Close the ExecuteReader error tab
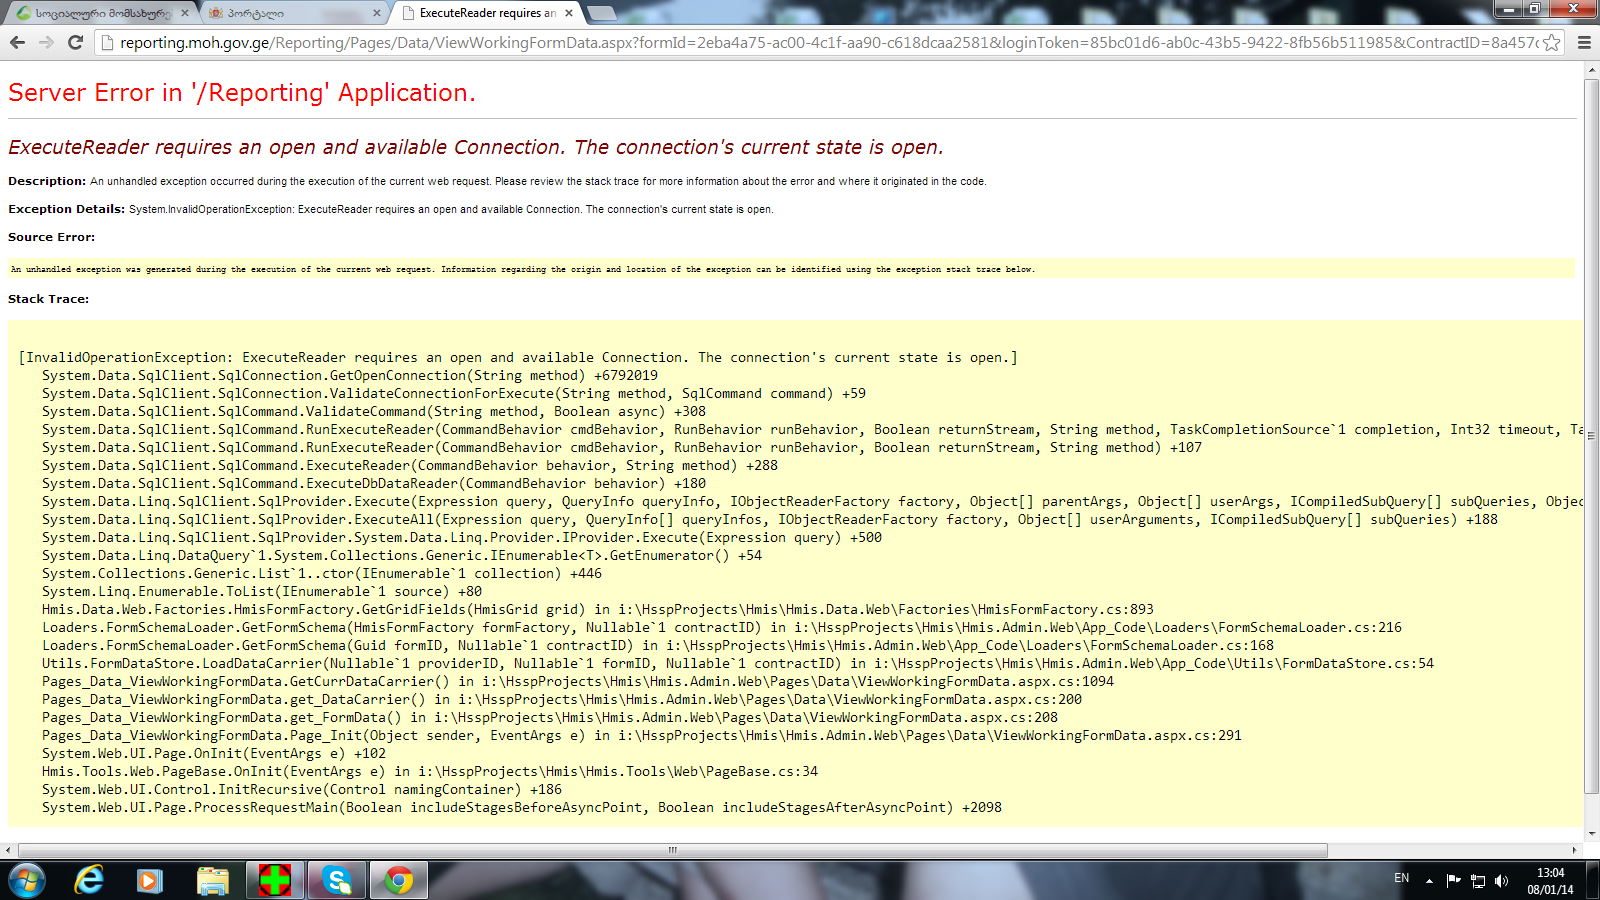This screenshot has width=1600, height=900. (x=569, y=13)
